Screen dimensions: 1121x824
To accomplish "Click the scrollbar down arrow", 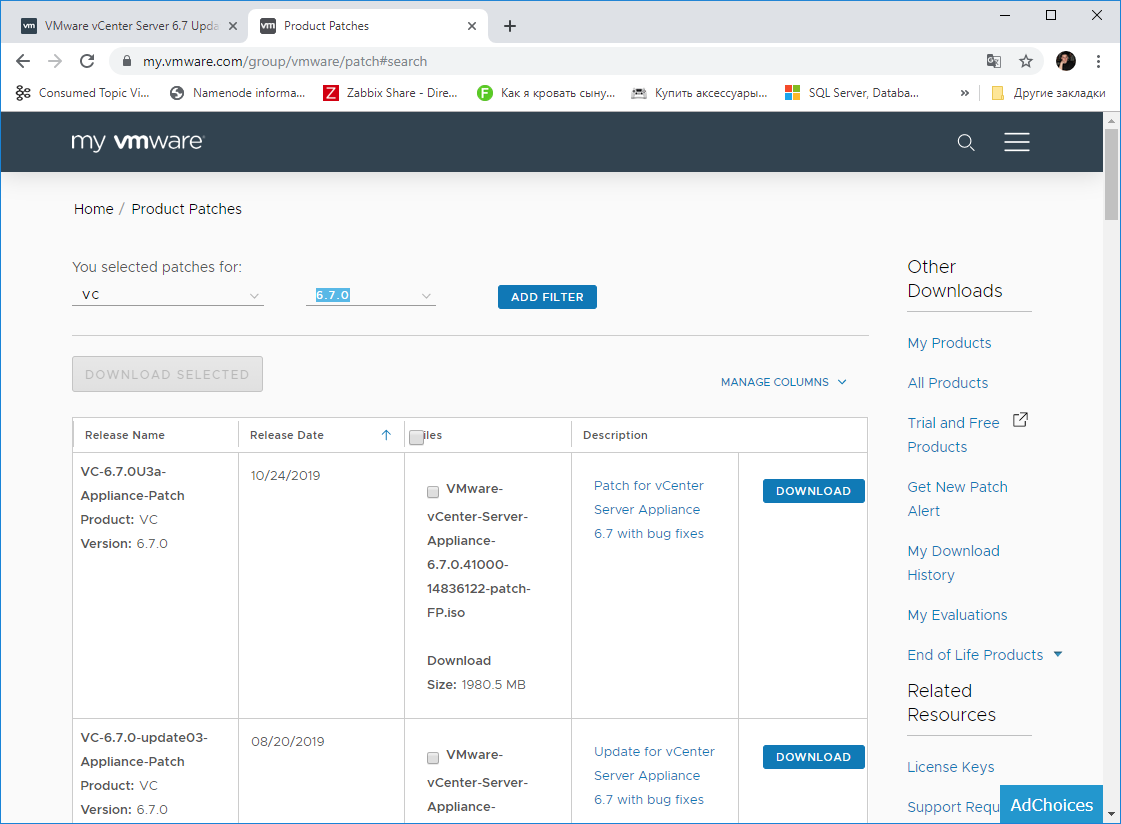I will [1111, 814].
